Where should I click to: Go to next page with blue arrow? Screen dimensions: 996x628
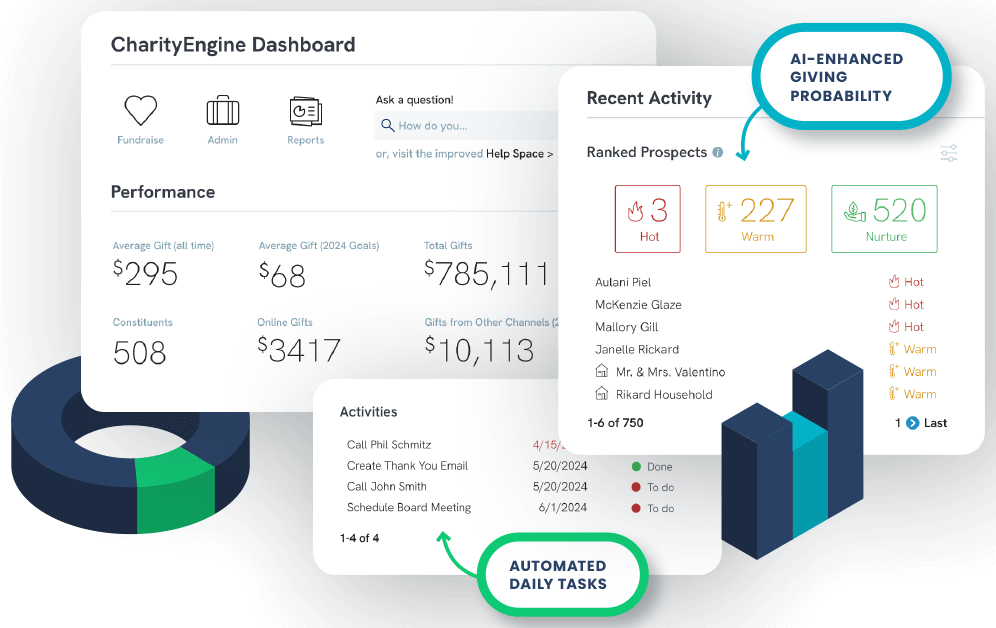912,423
